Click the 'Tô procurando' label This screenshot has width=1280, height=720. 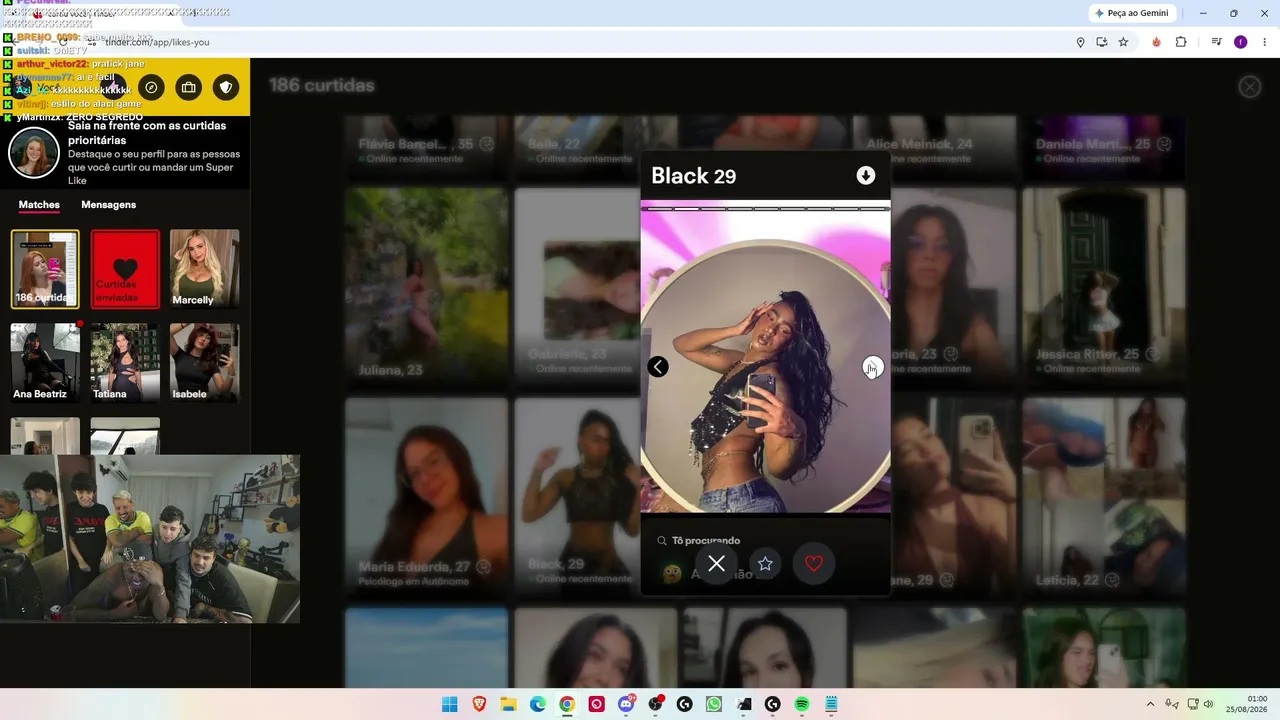click(x=706, y=541)
